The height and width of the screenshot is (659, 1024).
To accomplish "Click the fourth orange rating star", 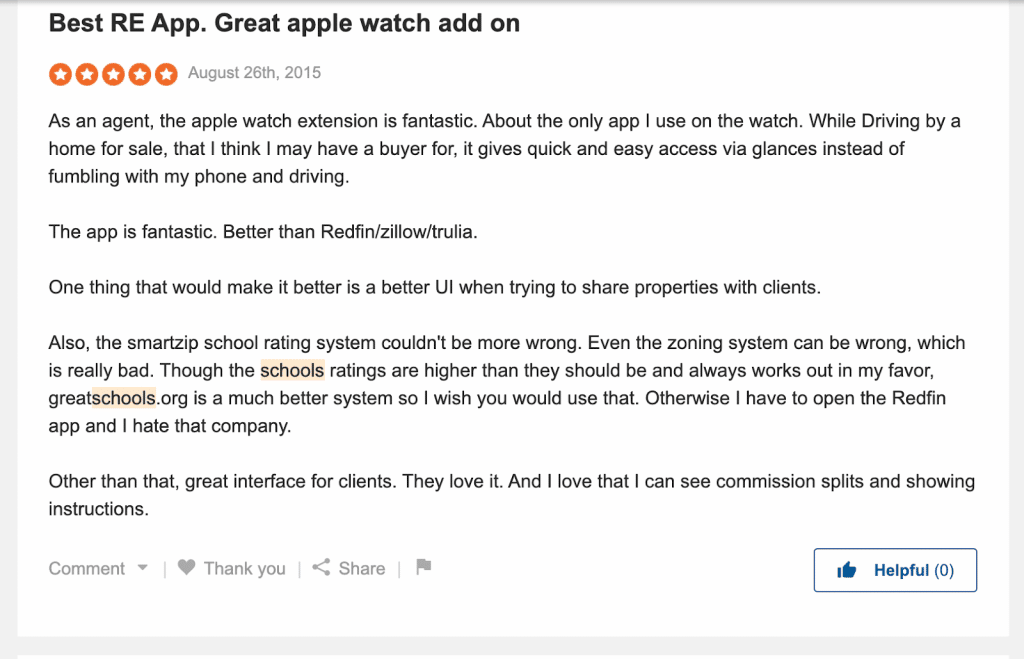I will point(139,74).
